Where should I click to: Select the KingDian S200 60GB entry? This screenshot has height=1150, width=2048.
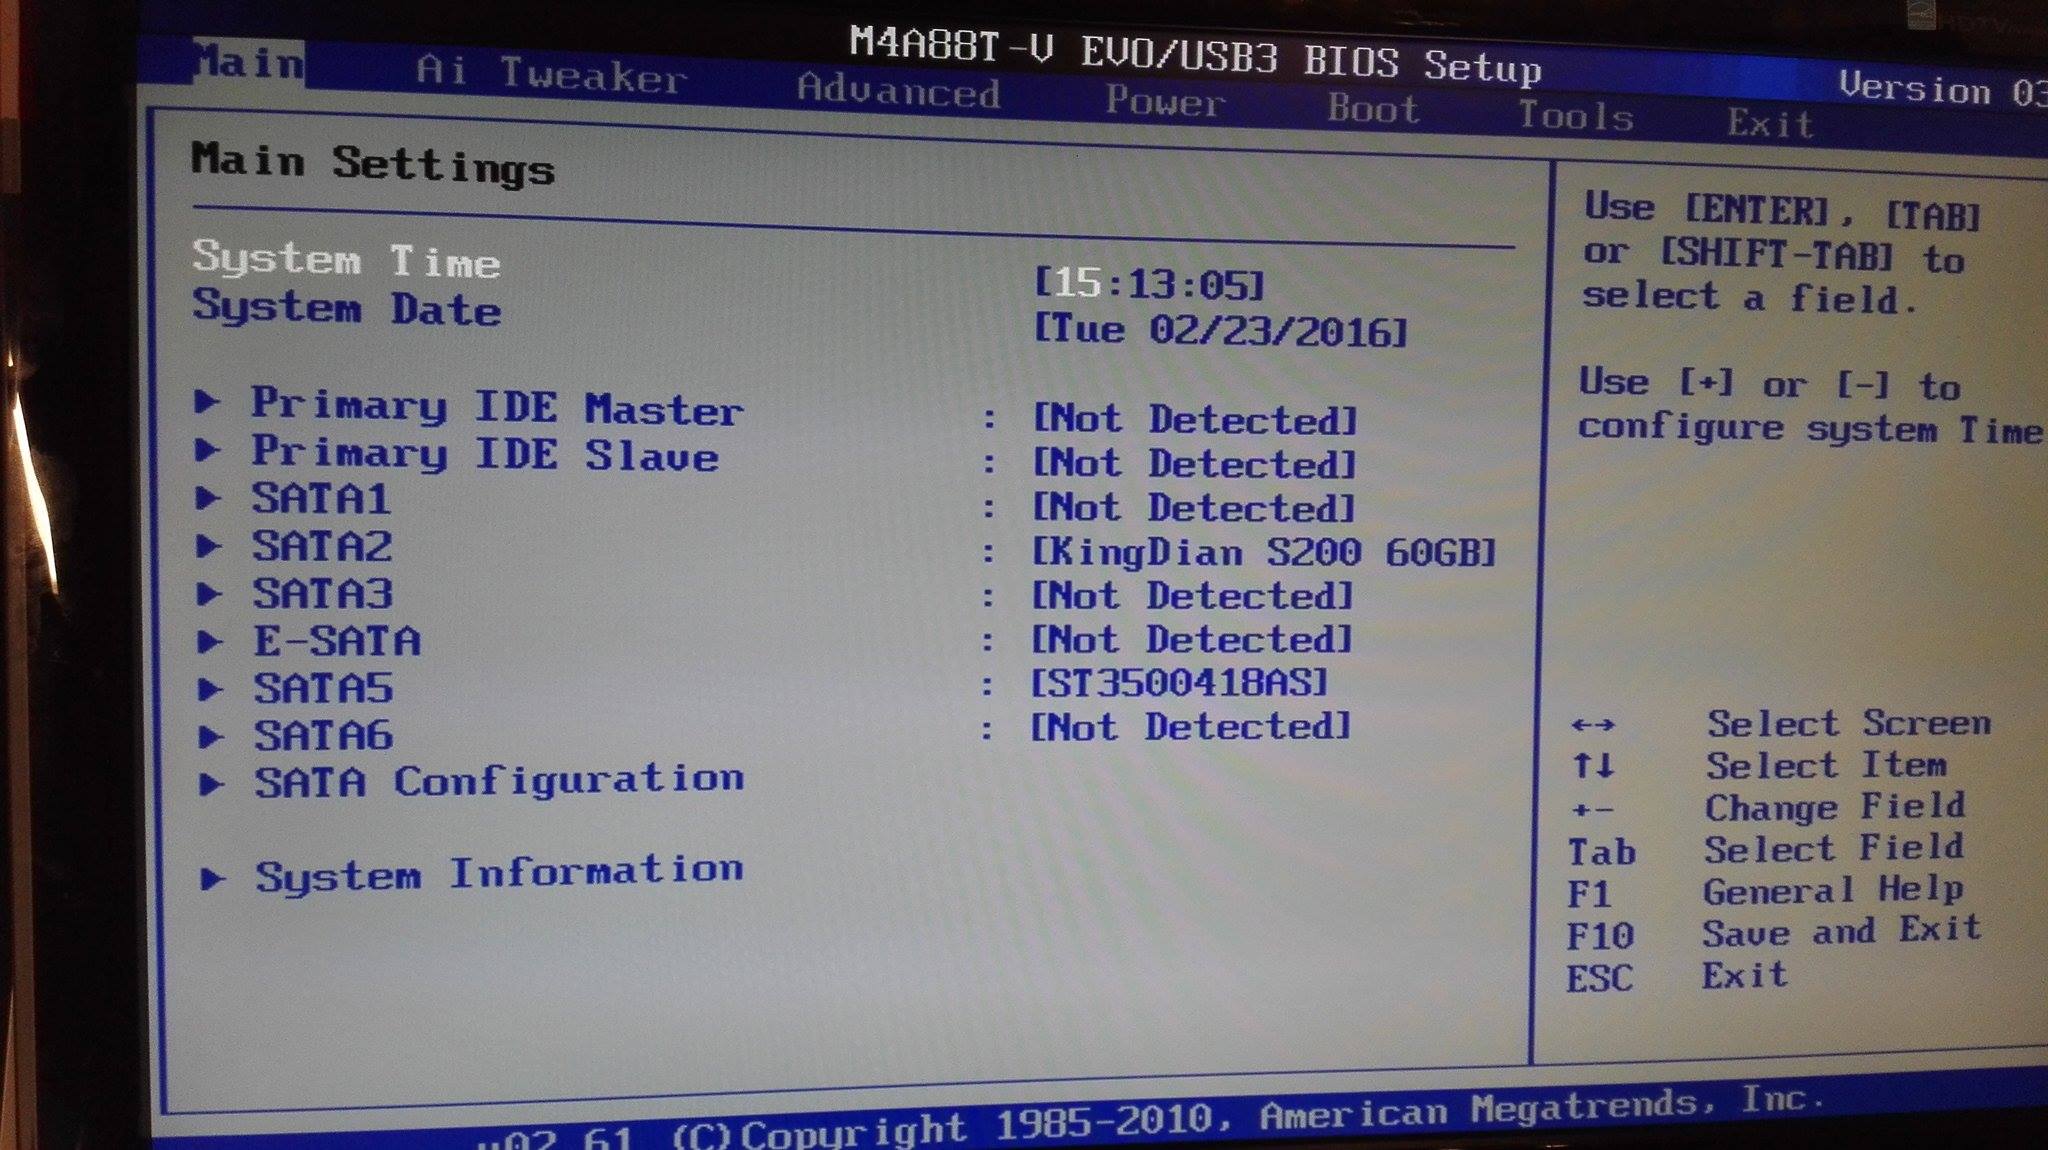(1263, 553)
